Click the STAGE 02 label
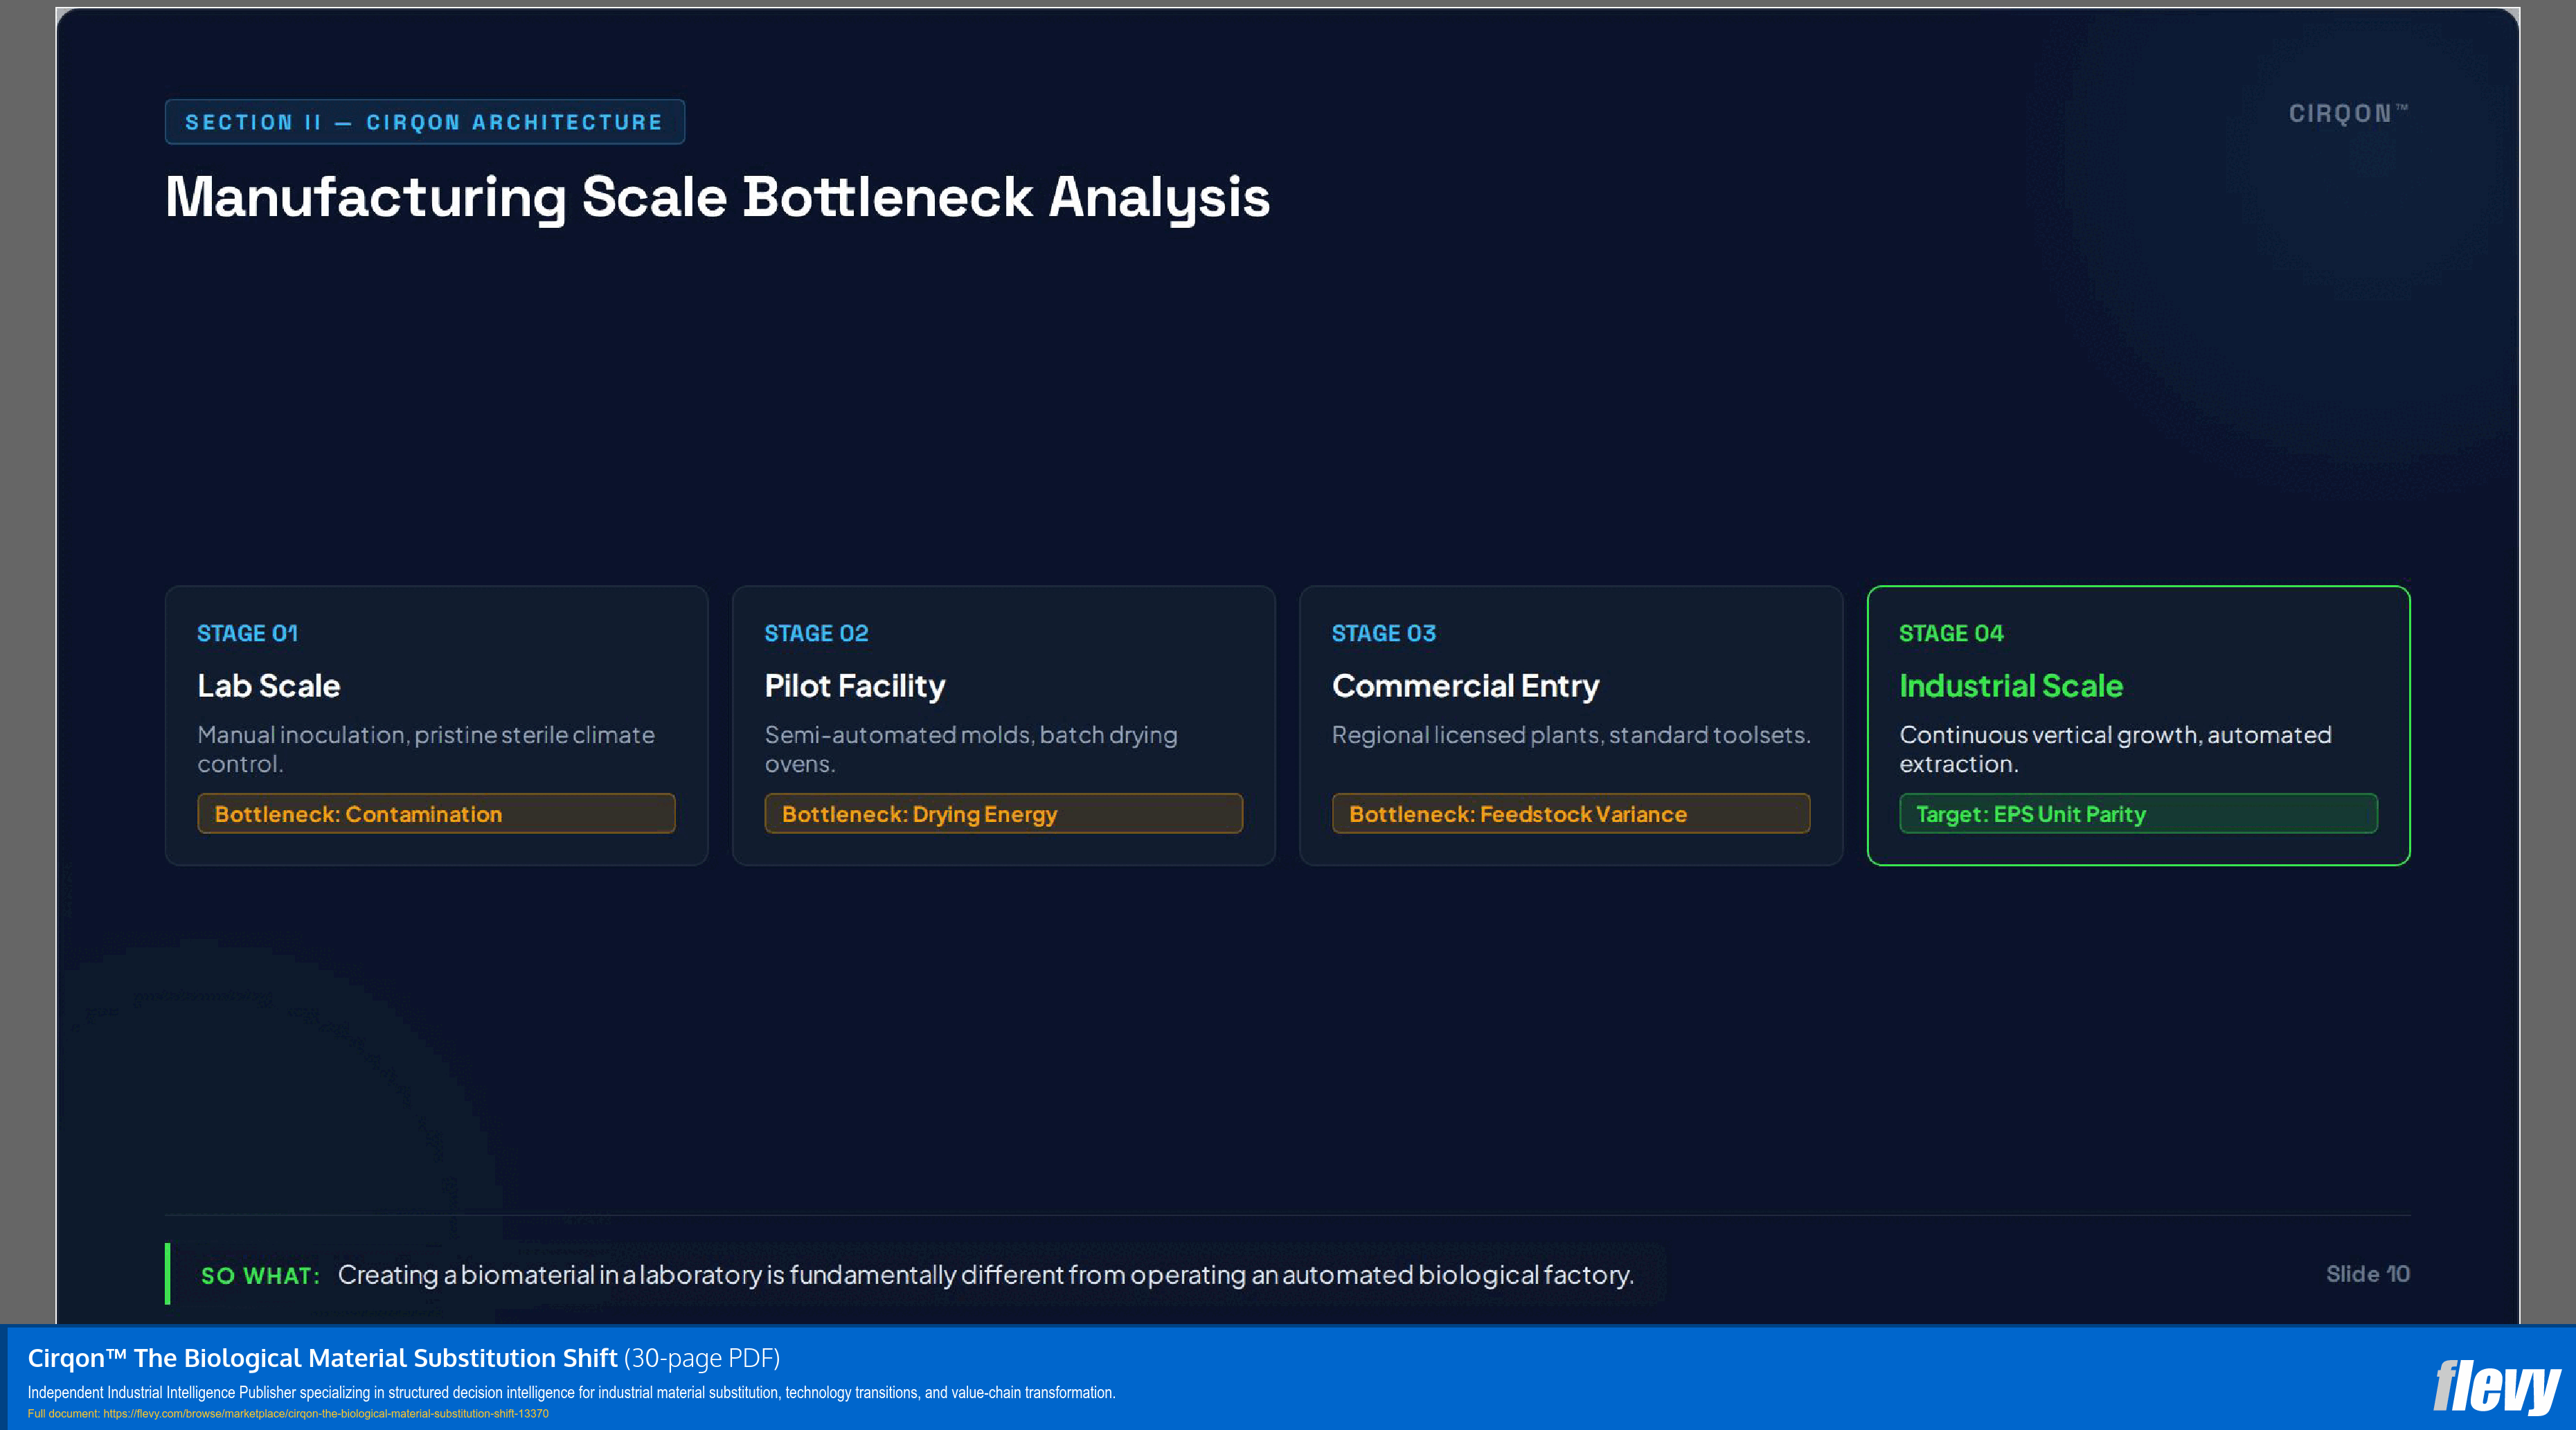 [816, 633]
